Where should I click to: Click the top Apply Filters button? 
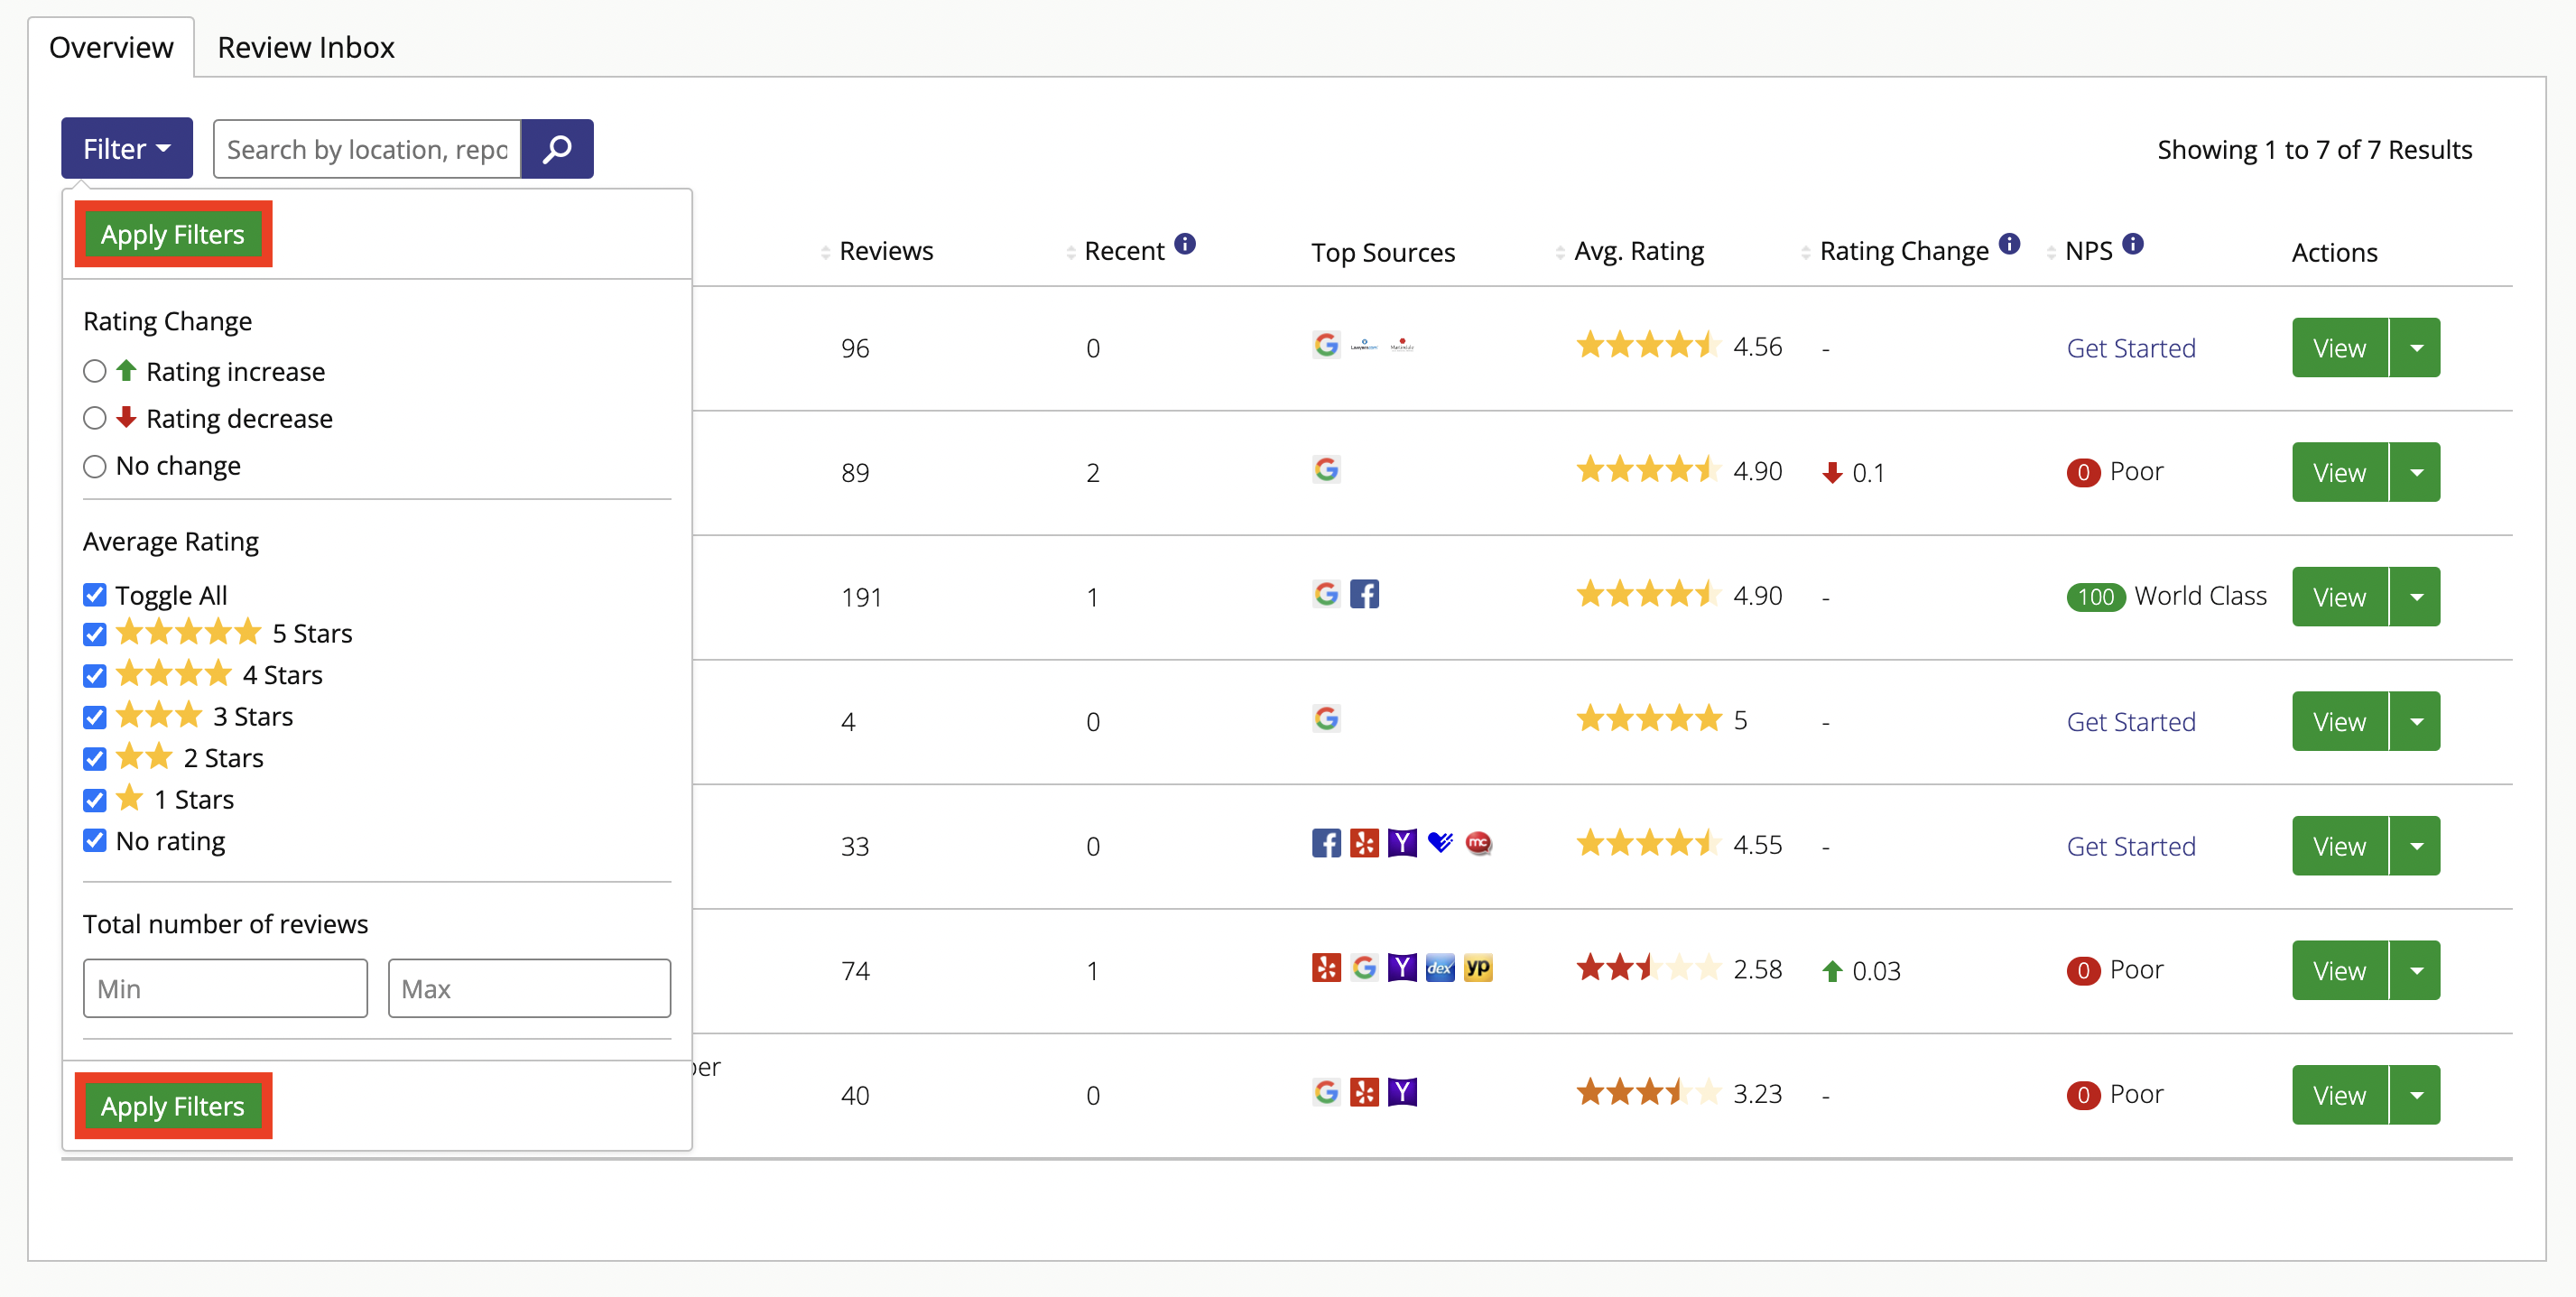pyautogui.click(x=172, y=234)
